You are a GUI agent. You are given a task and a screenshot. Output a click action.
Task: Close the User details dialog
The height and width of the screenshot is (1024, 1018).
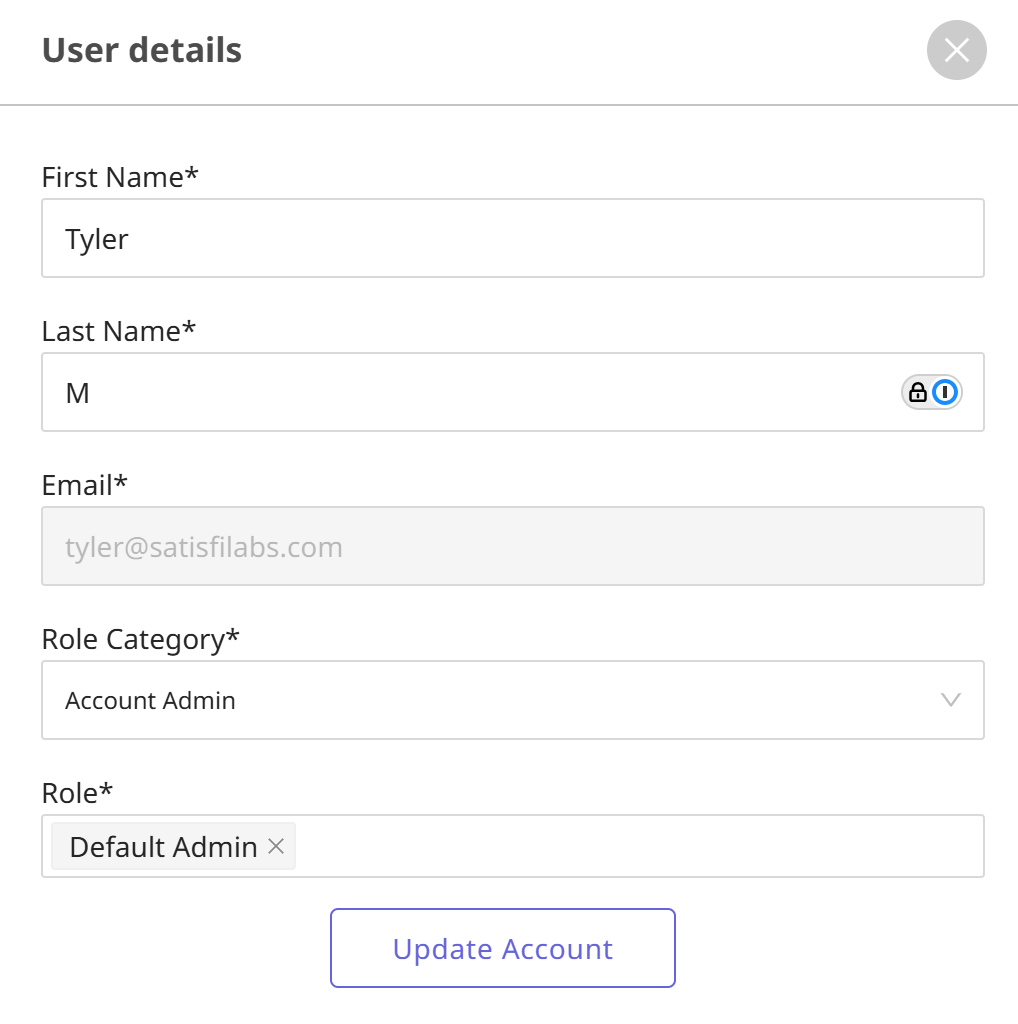pyautogui.click(x=956, y=50)
